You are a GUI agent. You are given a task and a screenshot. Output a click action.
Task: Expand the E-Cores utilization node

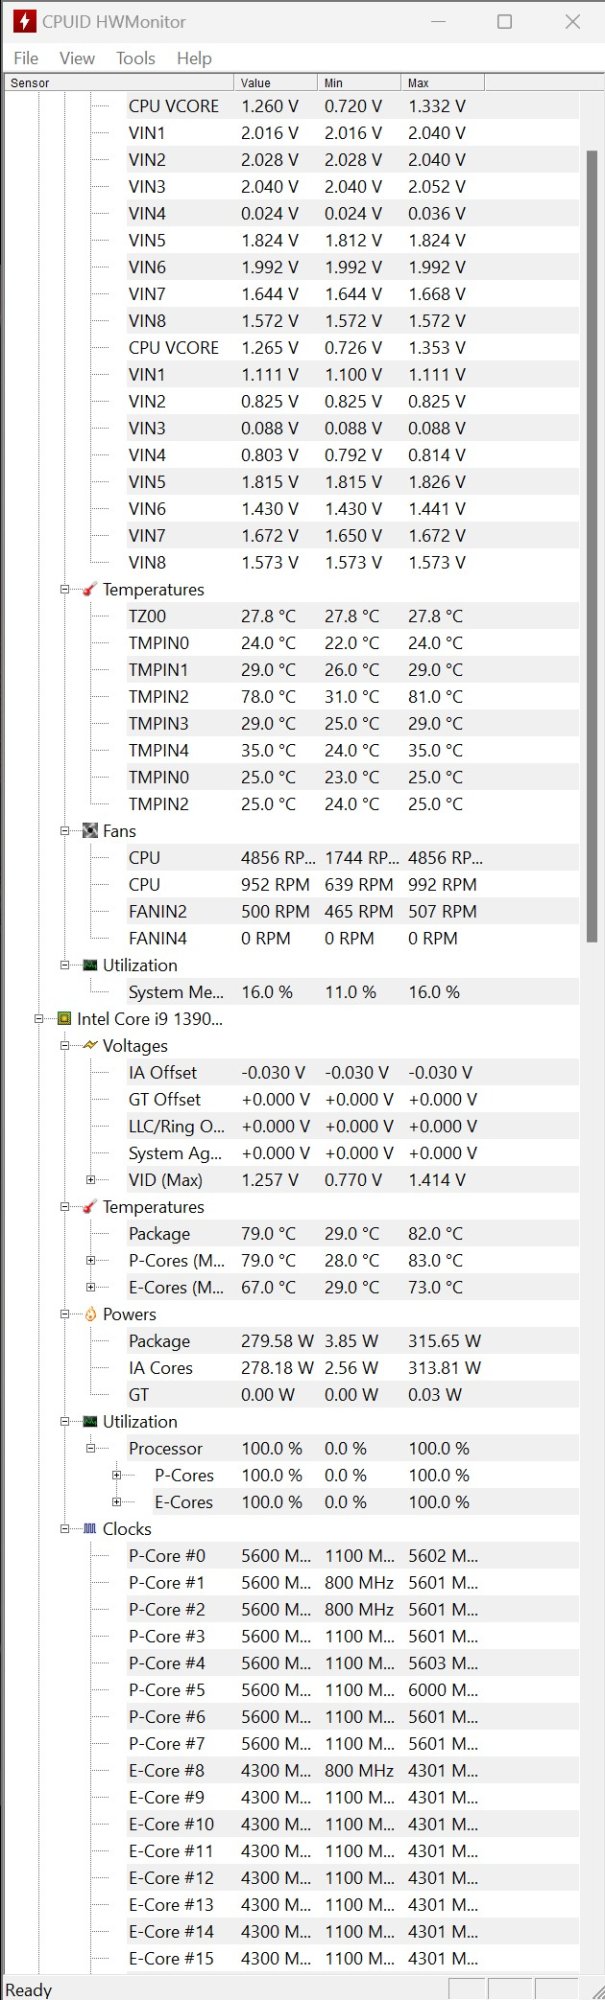(x=116, y=1502)
